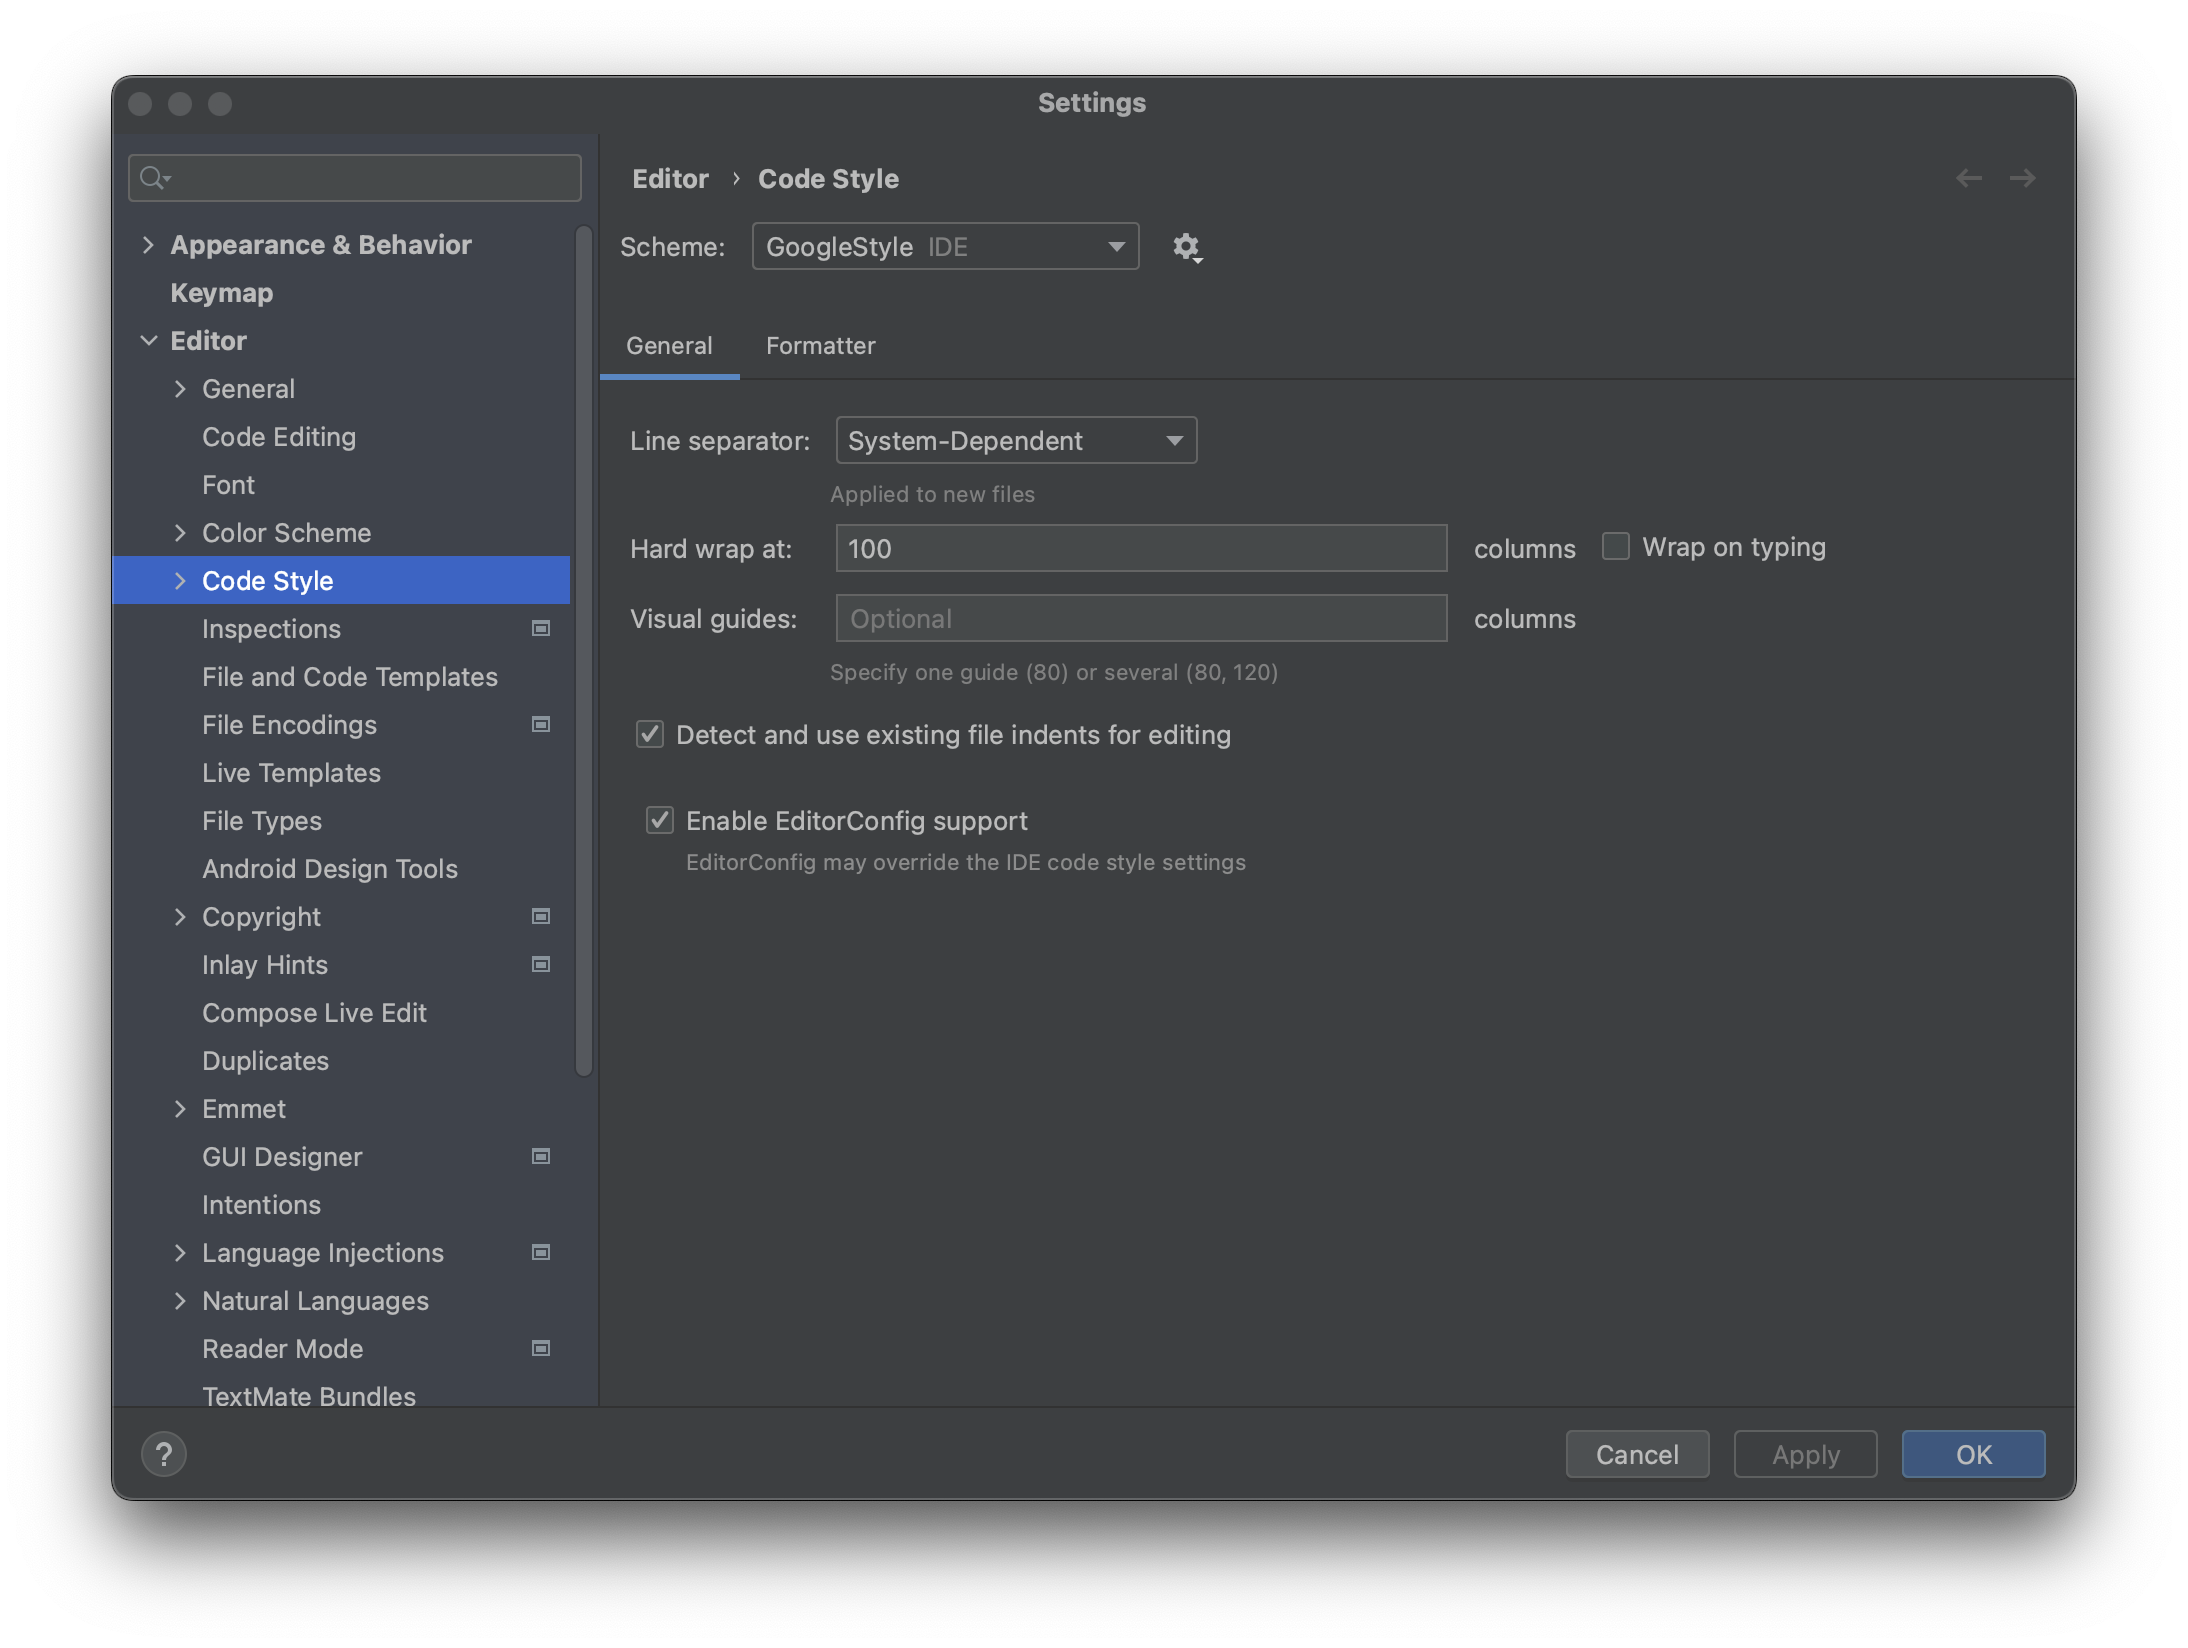Click the project-level icon beside GUI Designer
The image size is (2188, 1648).
[x=541, y=1156]
